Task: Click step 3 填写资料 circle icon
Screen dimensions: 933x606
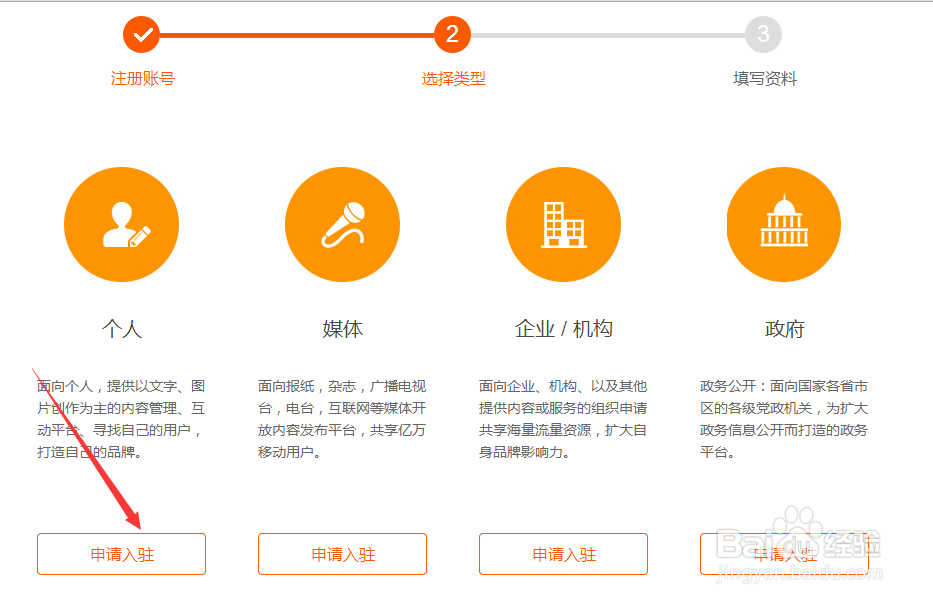Action: pyautogui.click(x=763, y=34)
